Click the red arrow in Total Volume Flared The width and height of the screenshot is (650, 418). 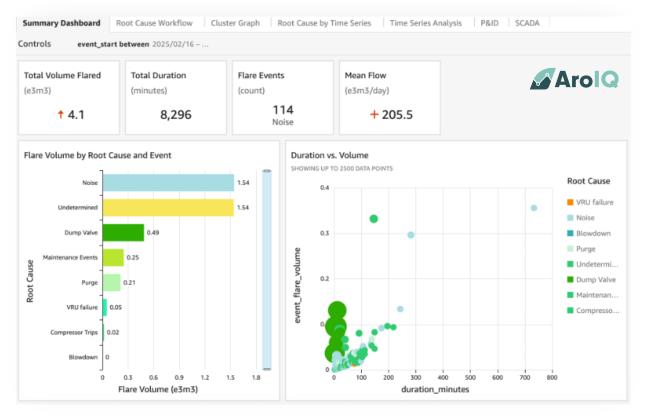pos(61,115)
